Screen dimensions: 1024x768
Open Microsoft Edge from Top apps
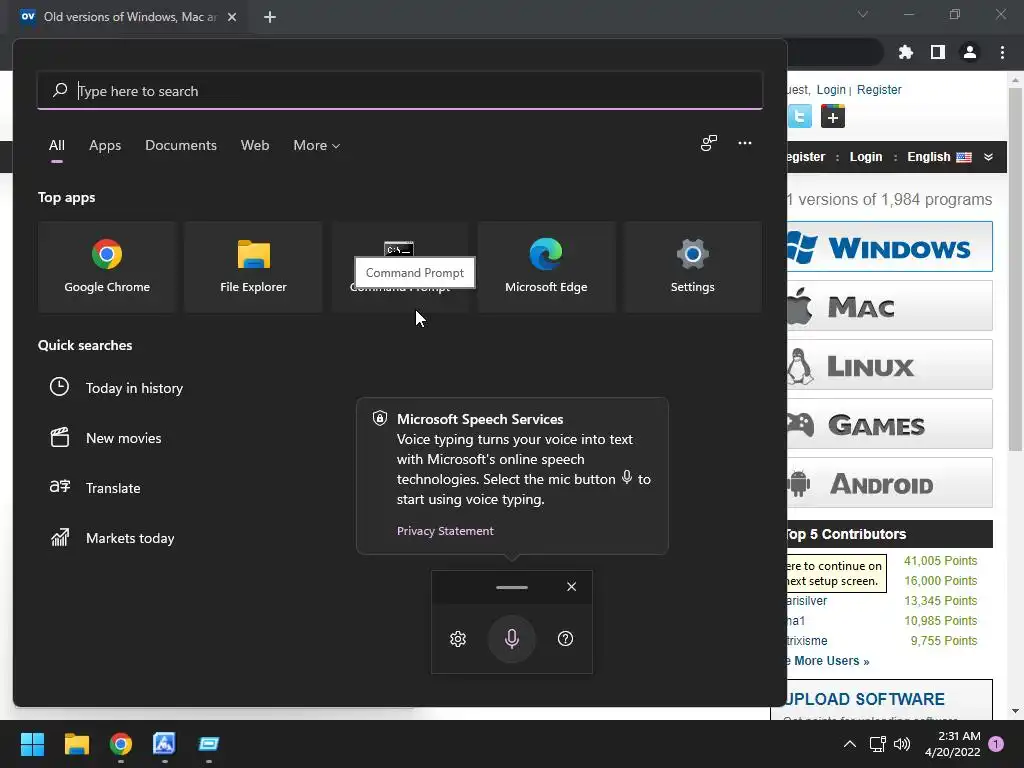tap(546, 267)
